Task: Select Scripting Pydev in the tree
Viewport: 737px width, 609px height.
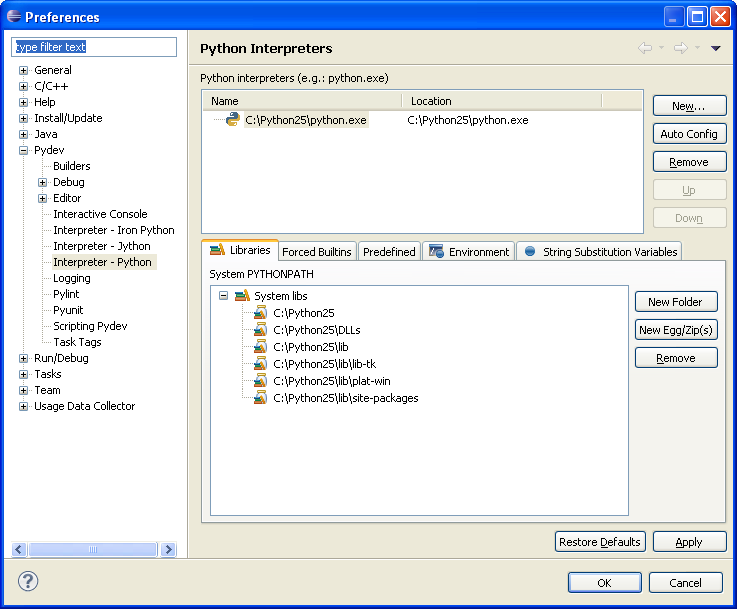Action: 90,326
